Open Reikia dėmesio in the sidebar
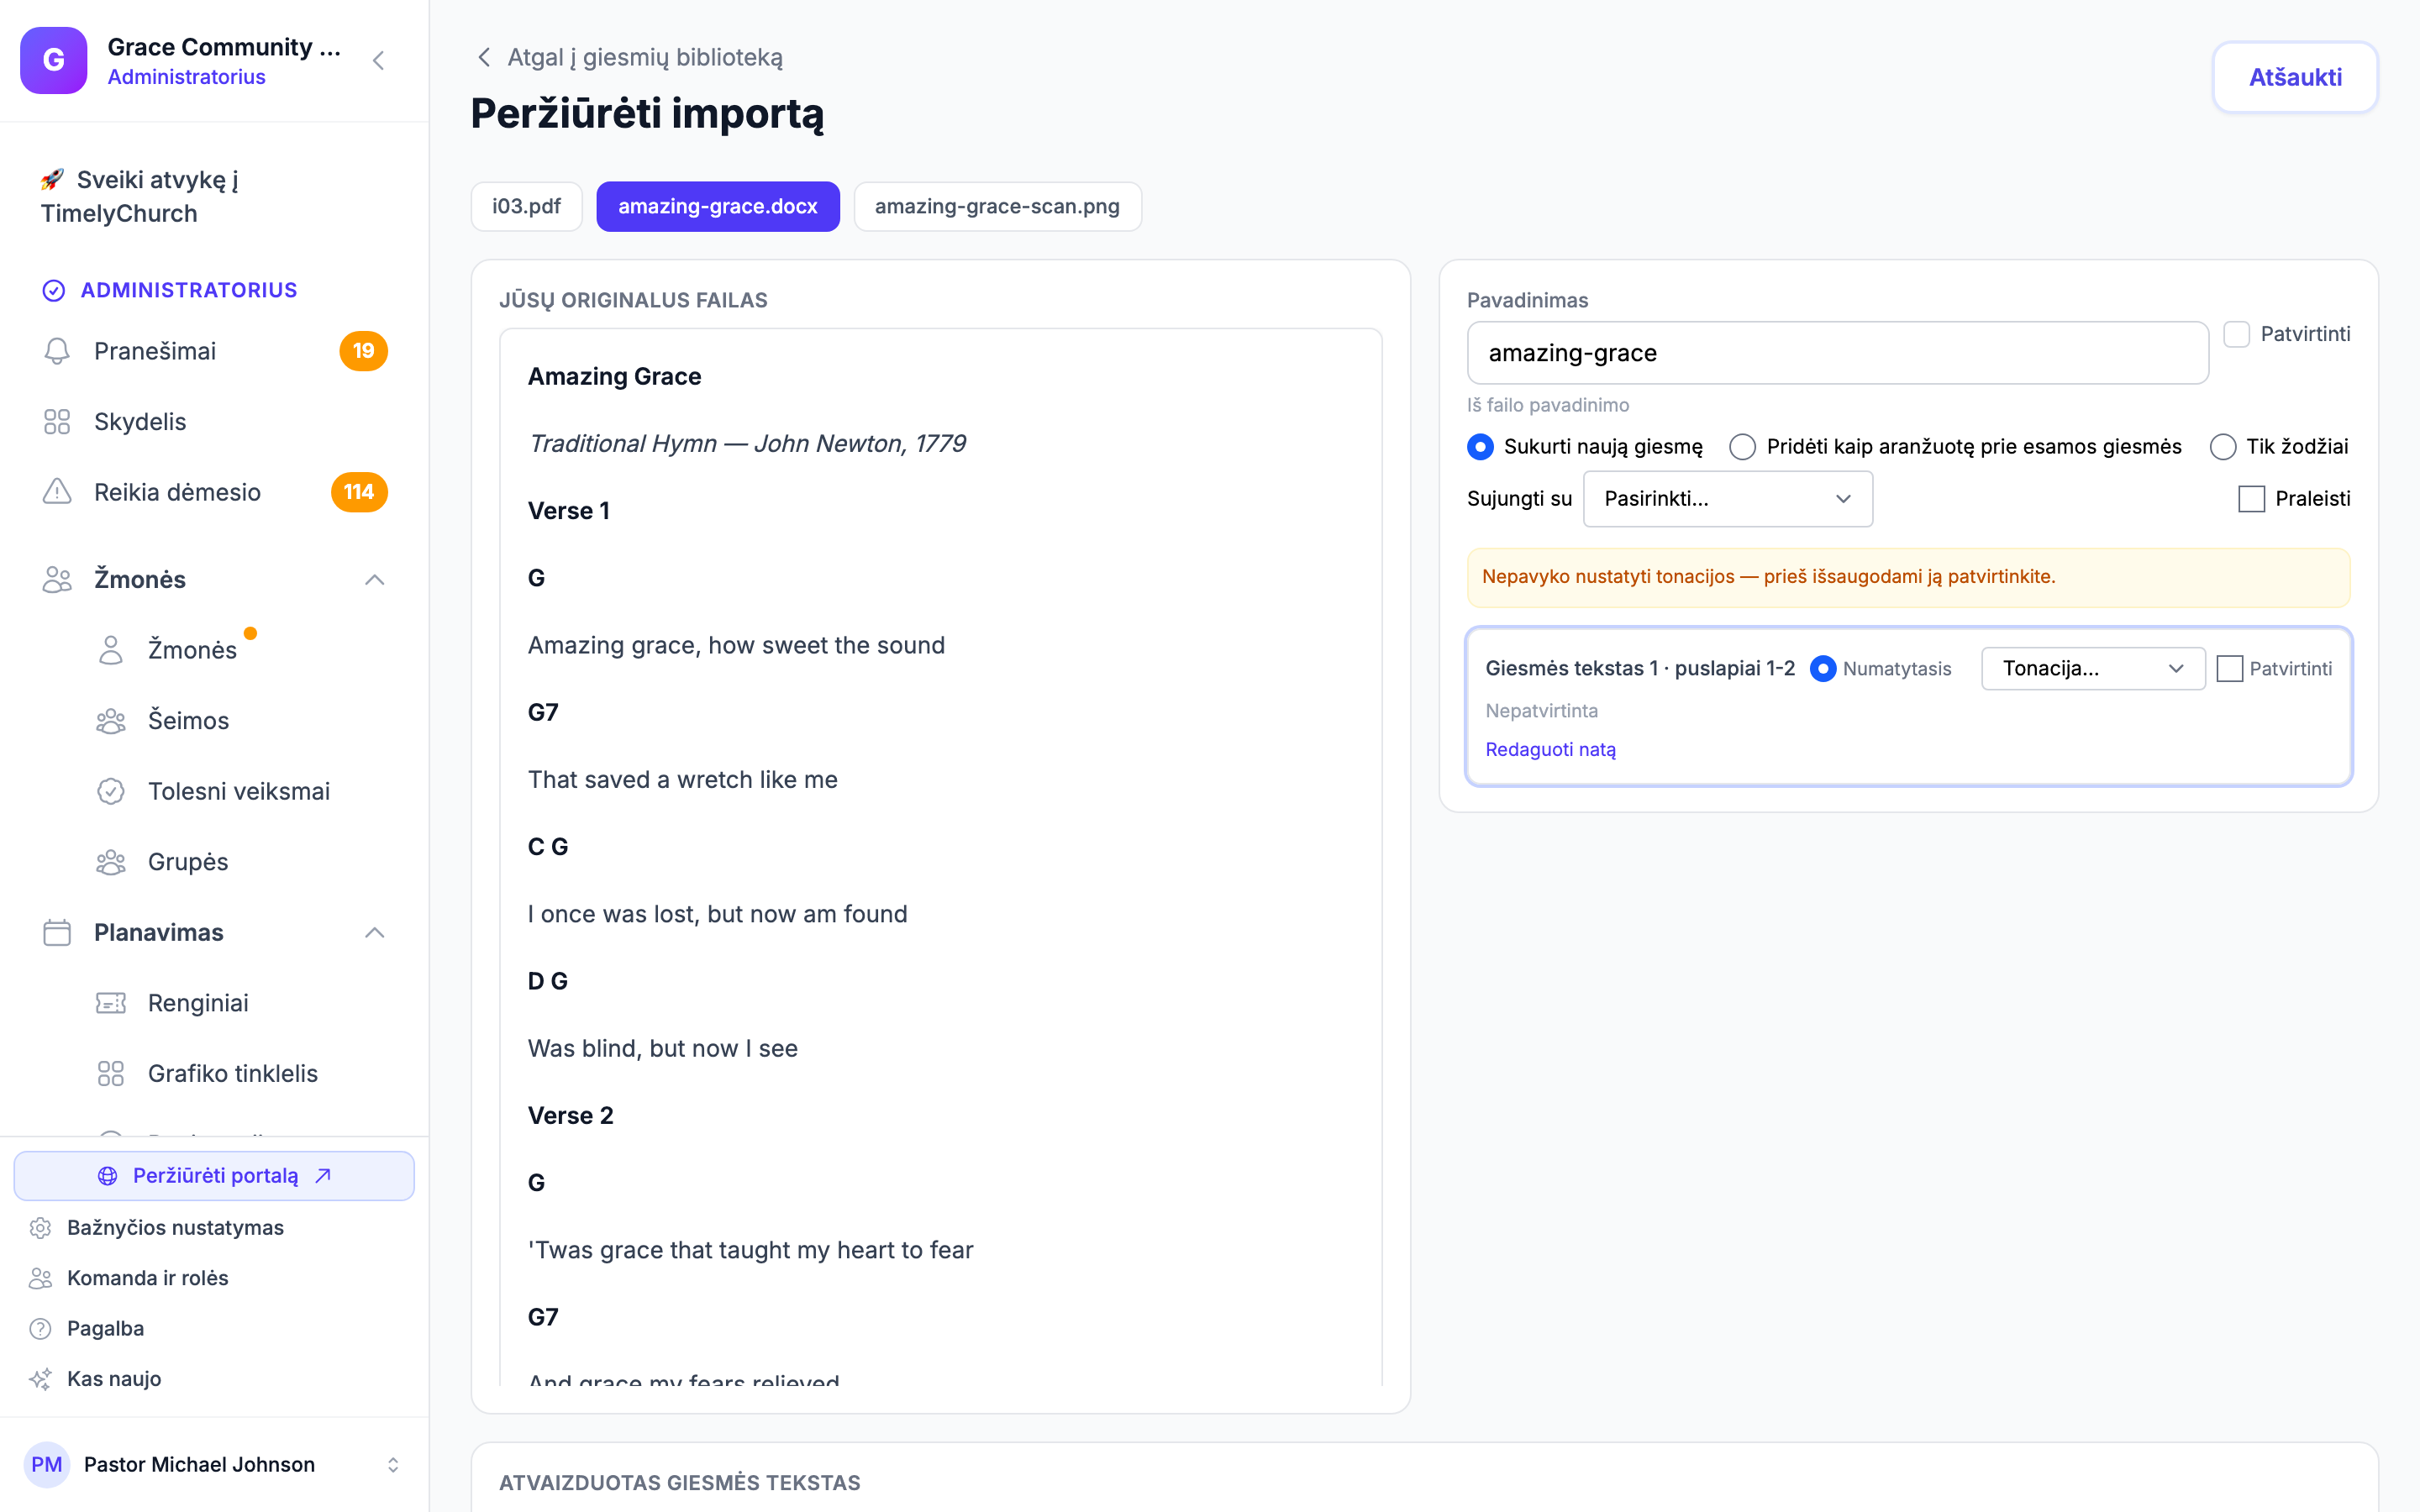This screenshot has height=1512, width=2420. pos(214,492)
